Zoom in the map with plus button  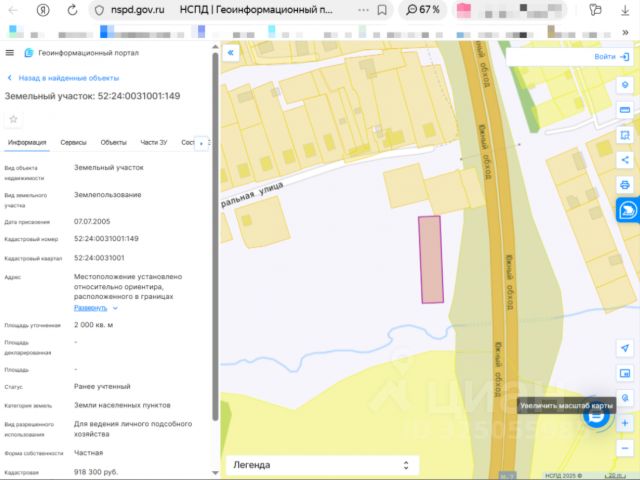click(625, 423)
